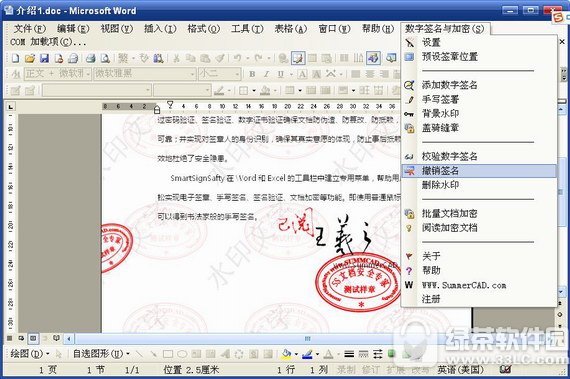This screenshot has height=379, width=570.
Task: Create a new blank document
Action: pyautogui.click(x=16, y=58)
